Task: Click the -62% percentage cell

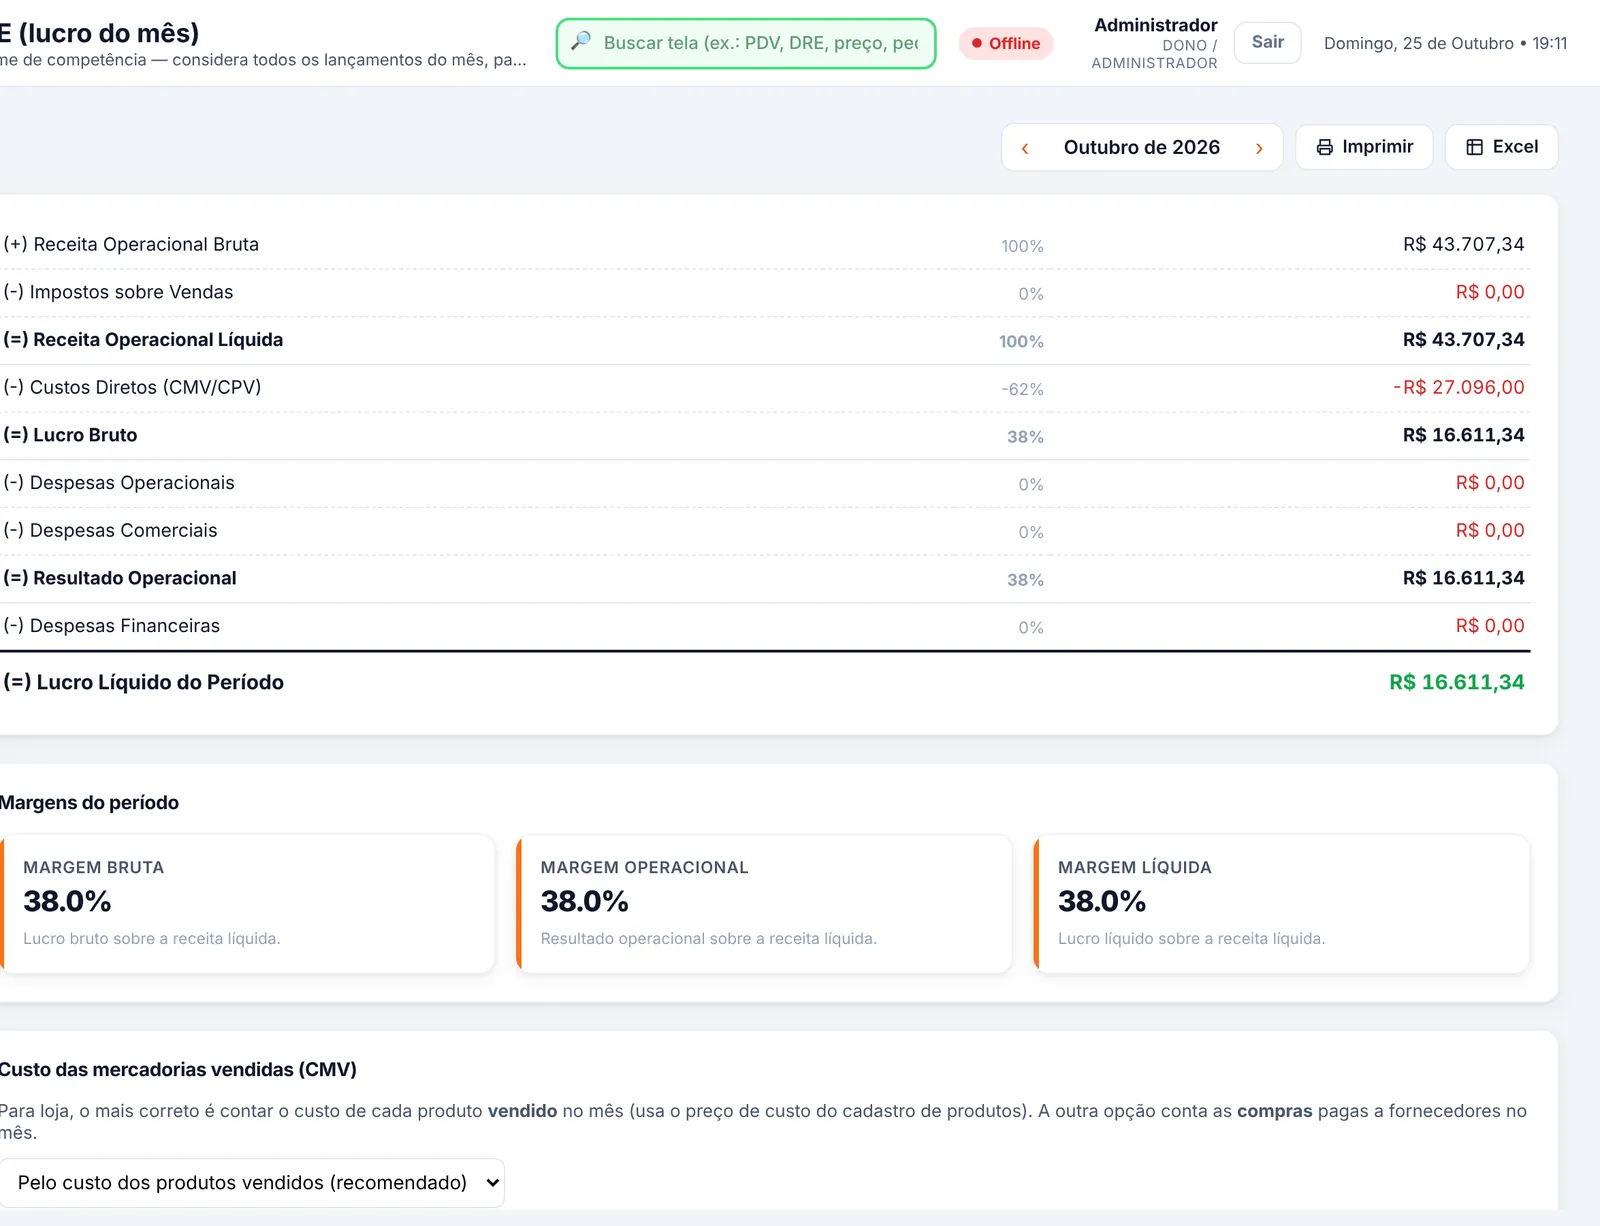Action: (x=1022, y=389)
